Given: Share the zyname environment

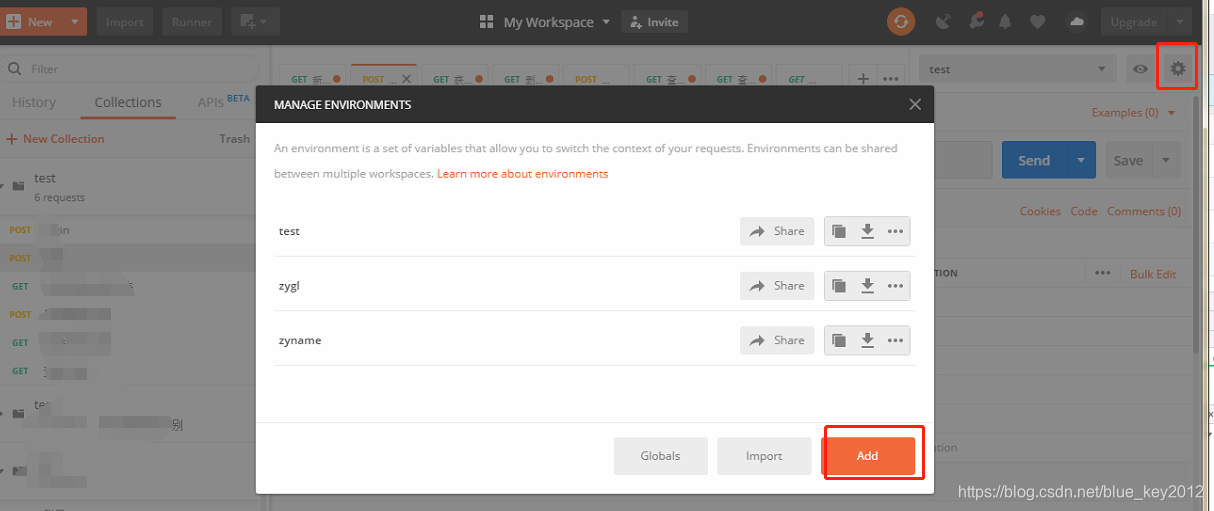Looking at the screenshot, I should (777, 340).
